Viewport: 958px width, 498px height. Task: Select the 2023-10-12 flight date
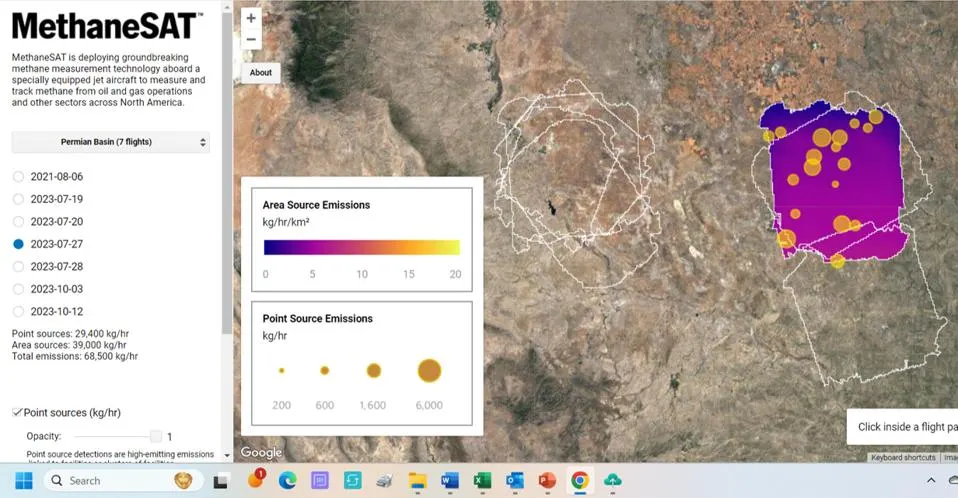click(x=18, y=311)
